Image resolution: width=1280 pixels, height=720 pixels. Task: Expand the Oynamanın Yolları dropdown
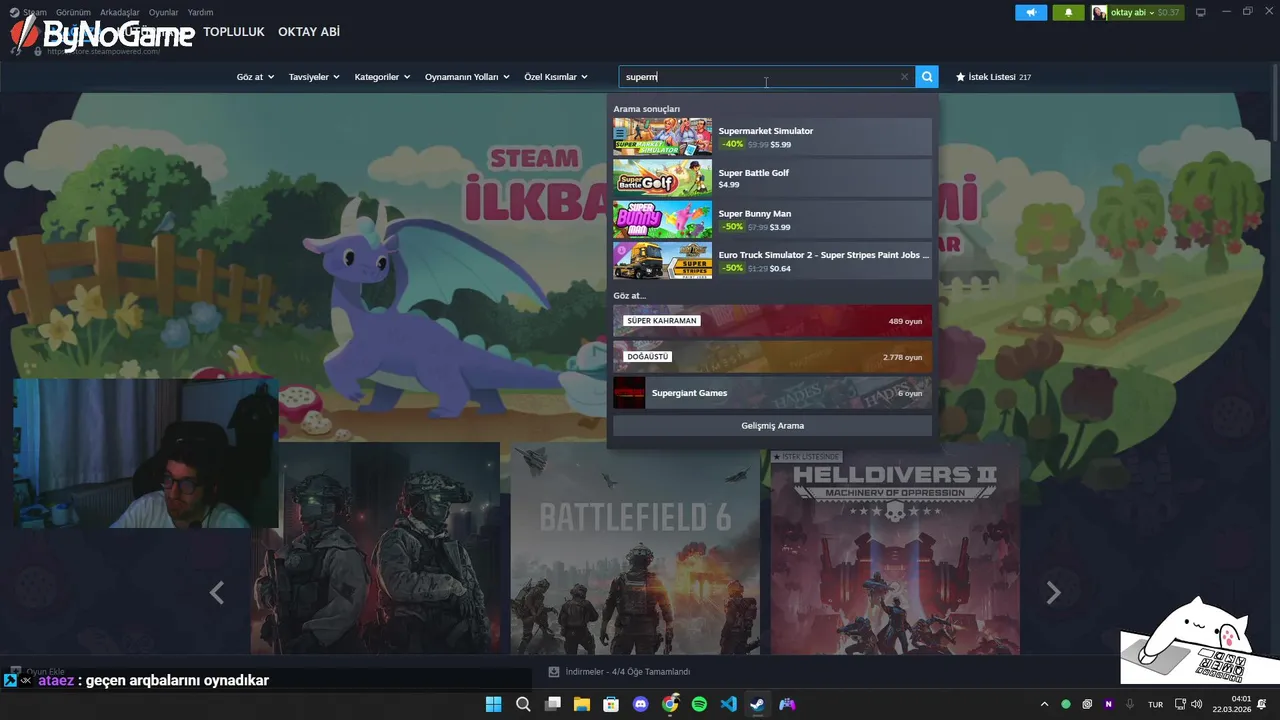pos(467,77)
